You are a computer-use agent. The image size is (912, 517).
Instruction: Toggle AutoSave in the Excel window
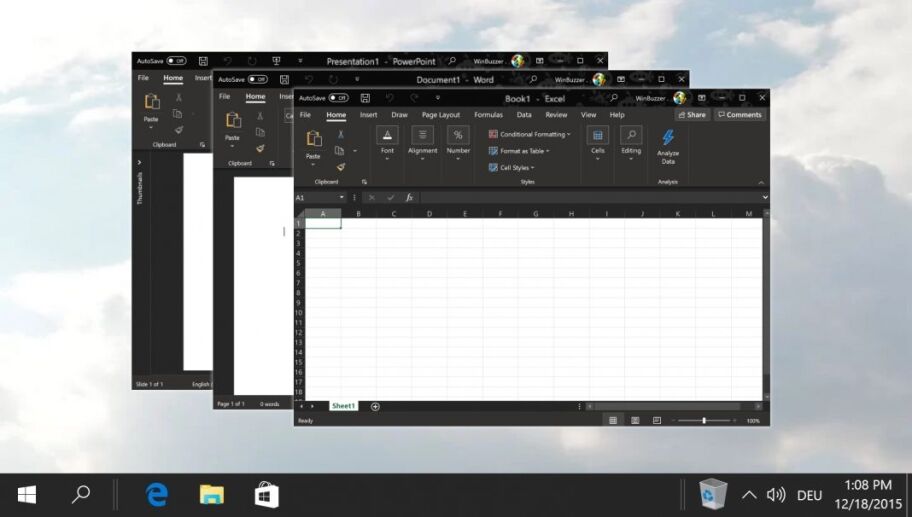tap(339, 98)
